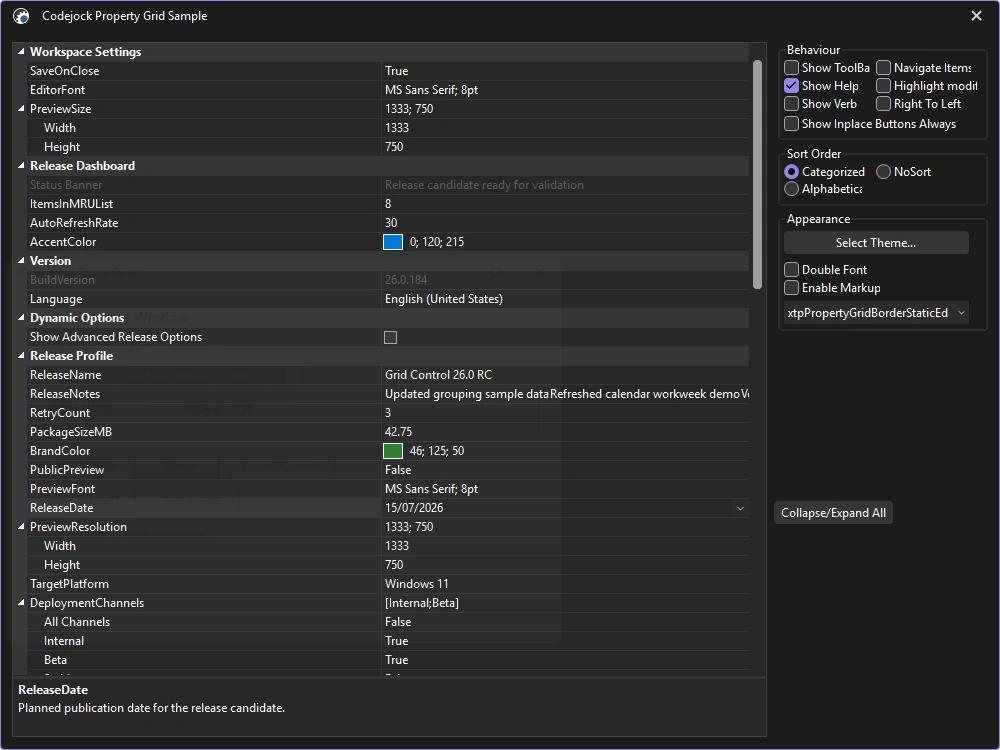
Task: Select the EditorFont property row
Action: click(x=388, y=90)
